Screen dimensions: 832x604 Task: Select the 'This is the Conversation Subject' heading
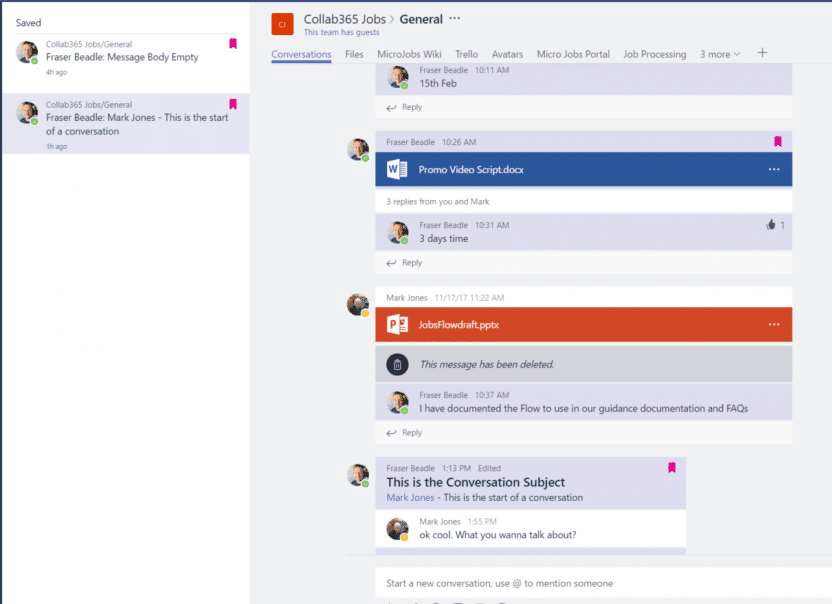(475, 482)
